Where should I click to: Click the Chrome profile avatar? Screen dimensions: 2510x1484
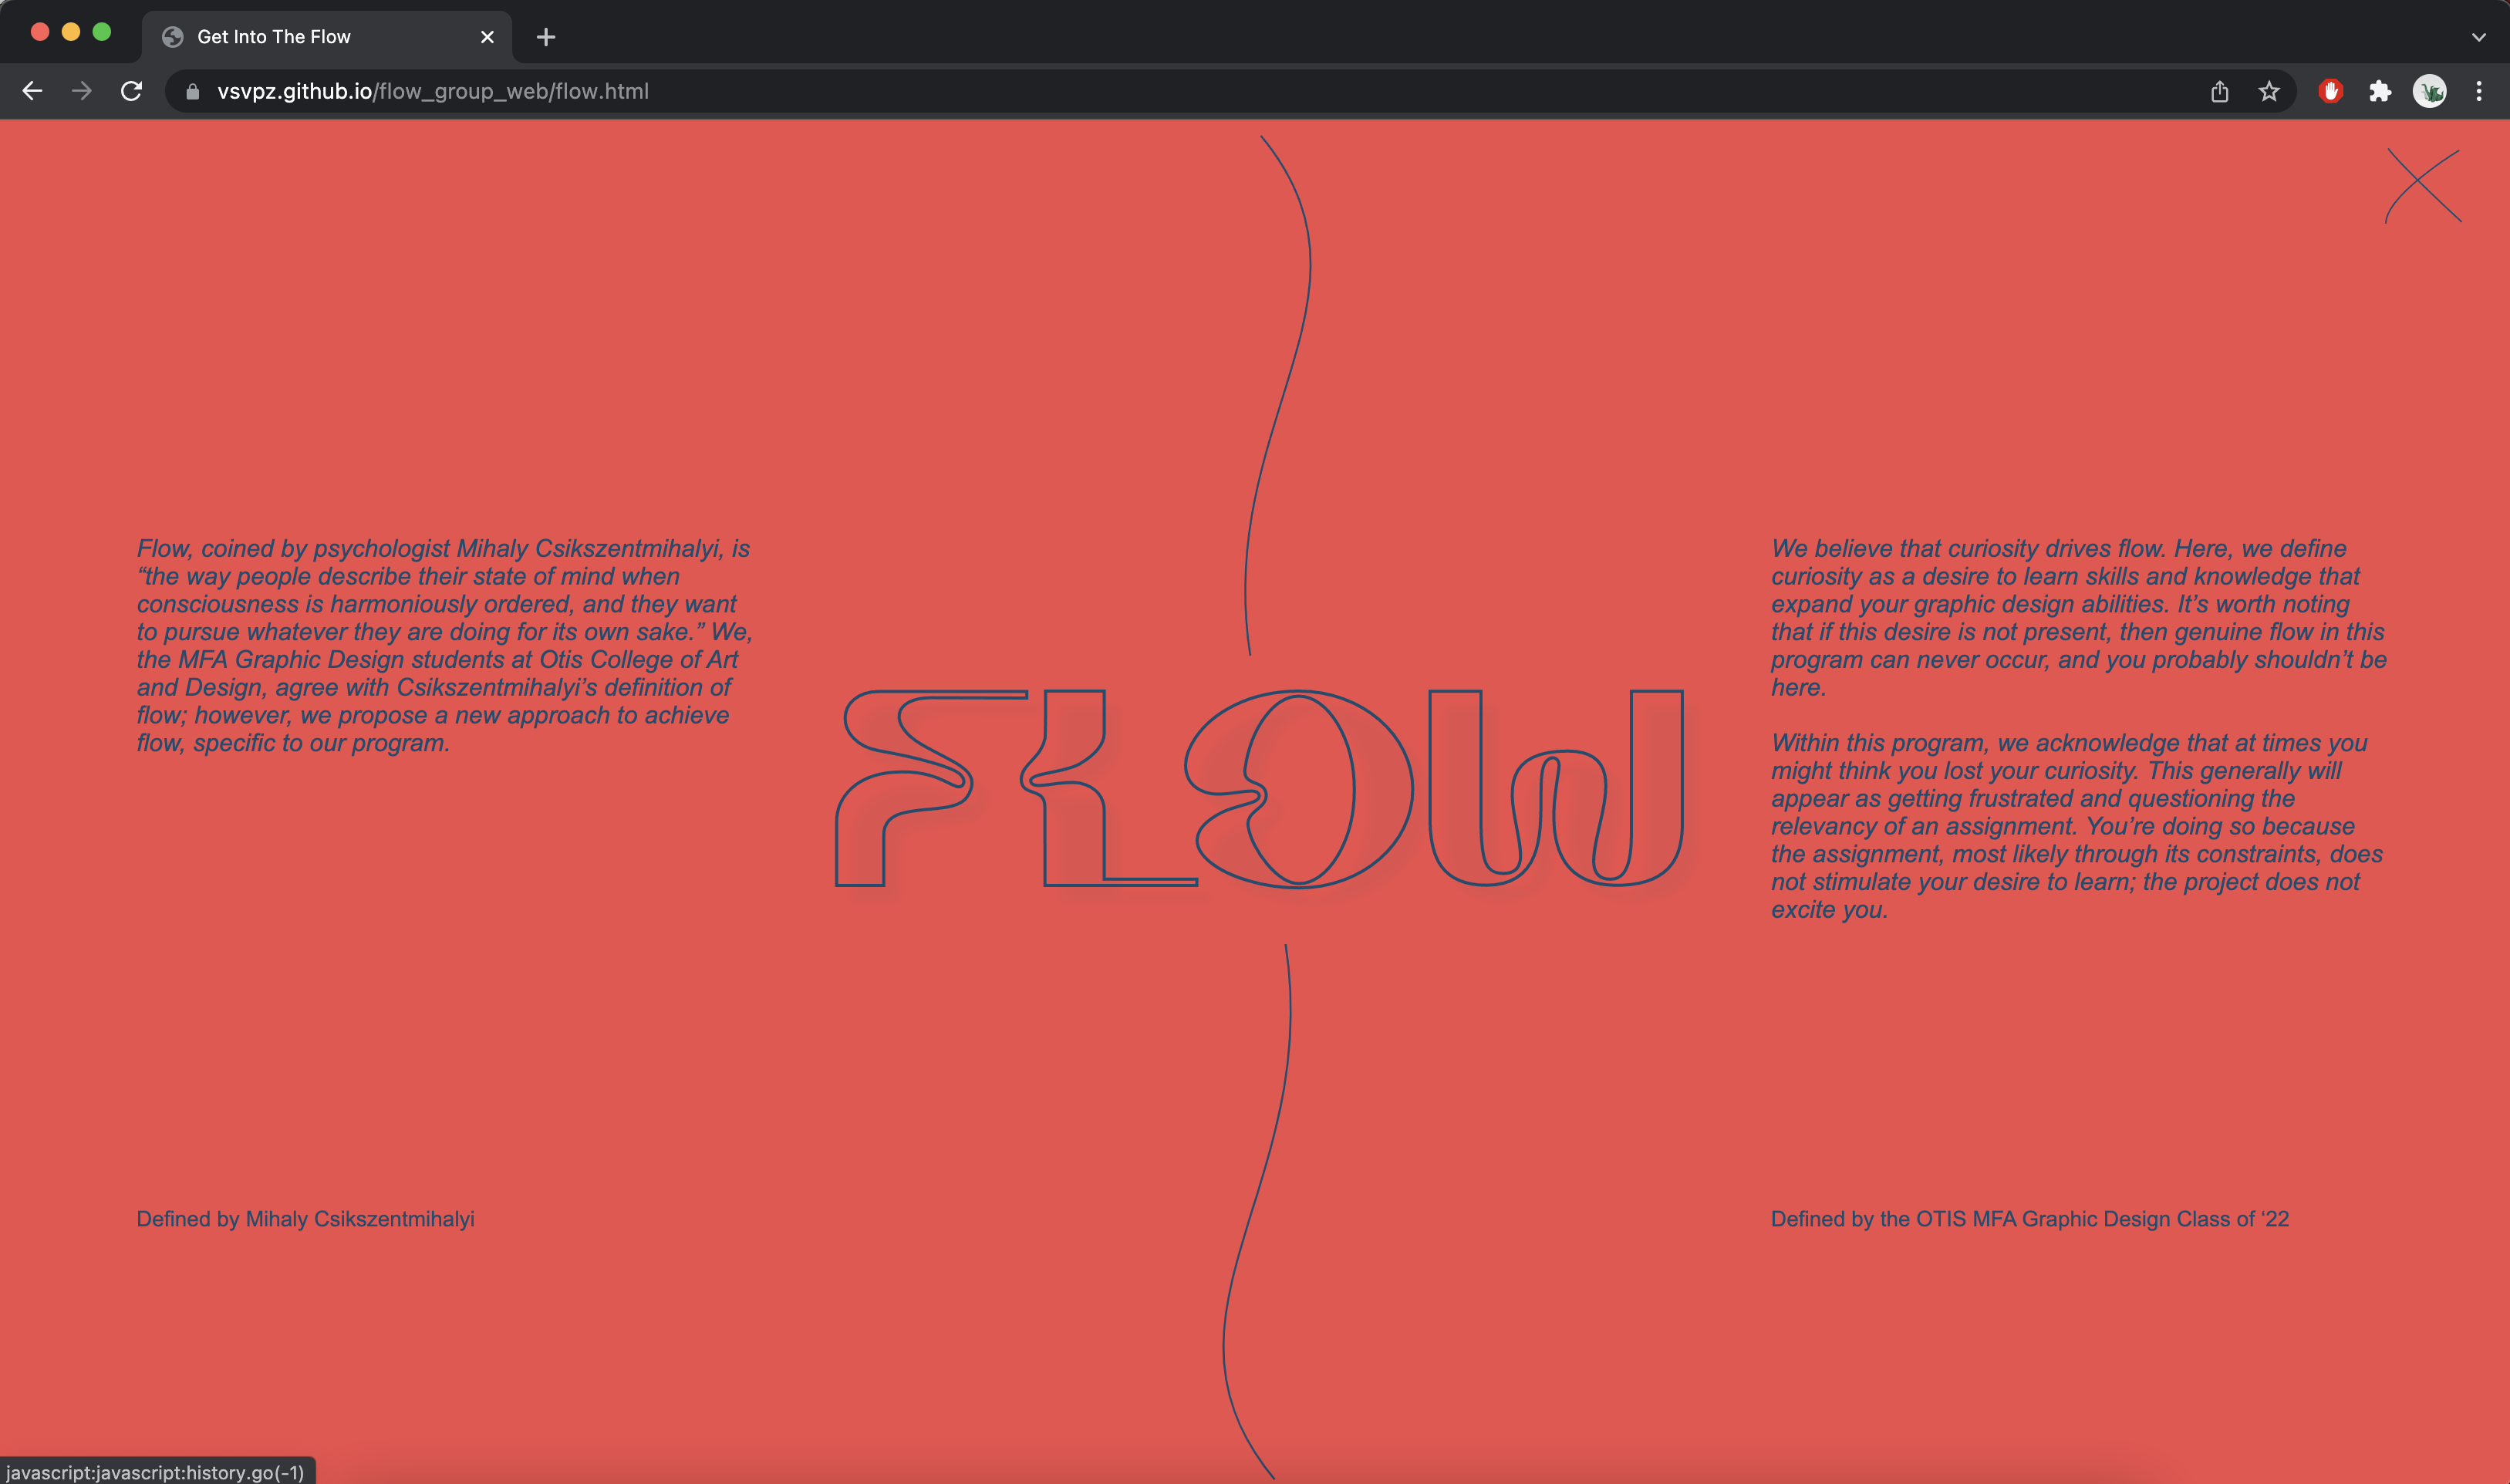(2429, 91)
